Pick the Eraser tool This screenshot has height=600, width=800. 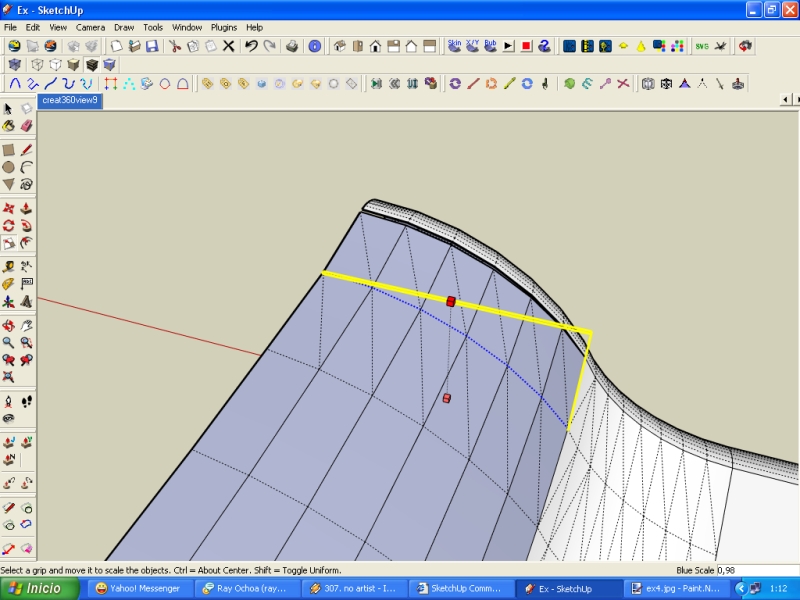(27, 126)
